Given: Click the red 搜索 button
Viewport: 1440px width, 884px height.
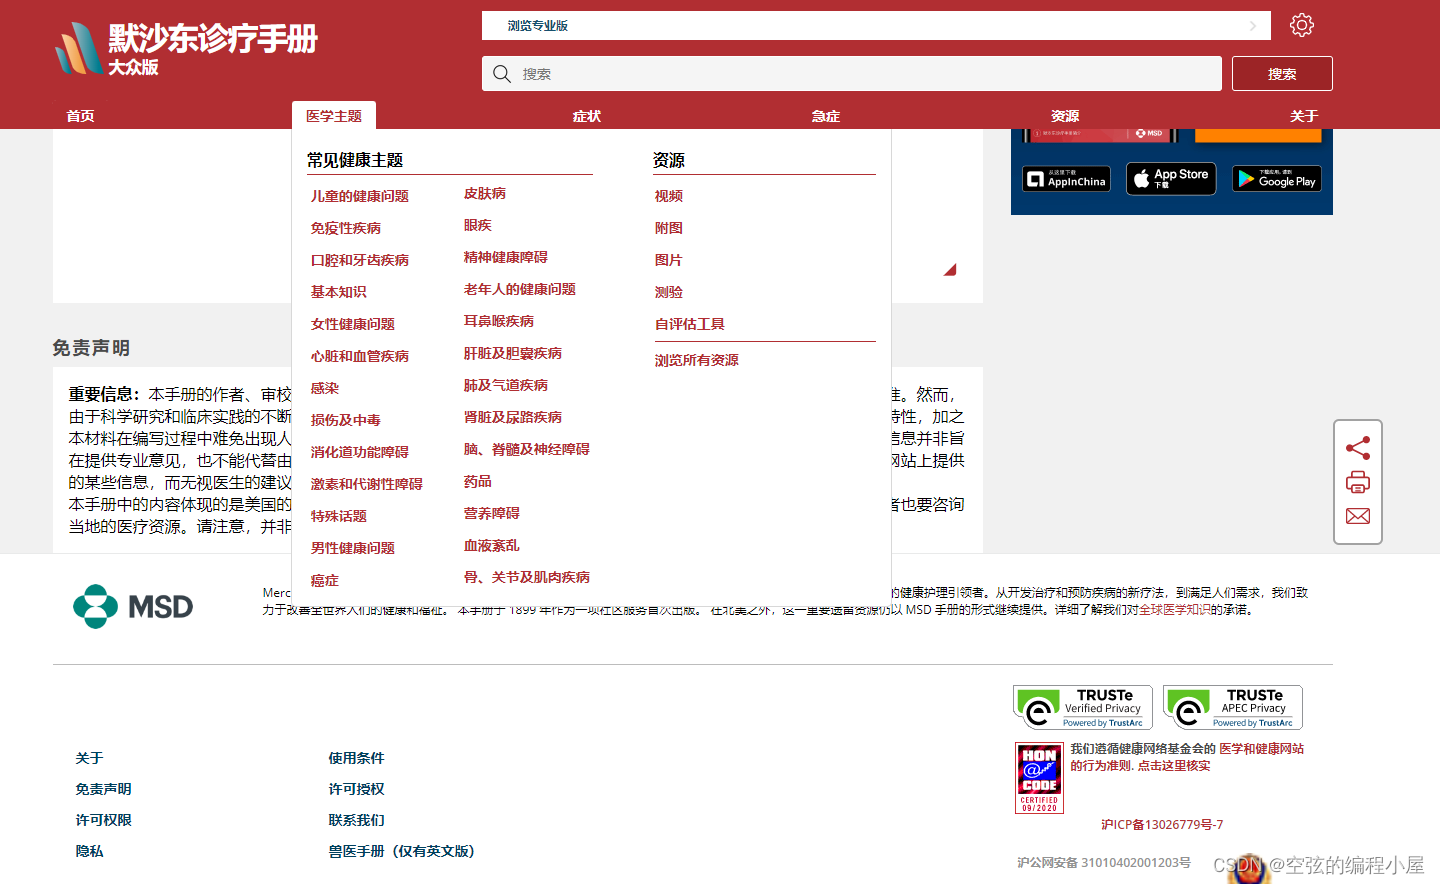Looking at the screenshot, I should [x=1282, y=74].
